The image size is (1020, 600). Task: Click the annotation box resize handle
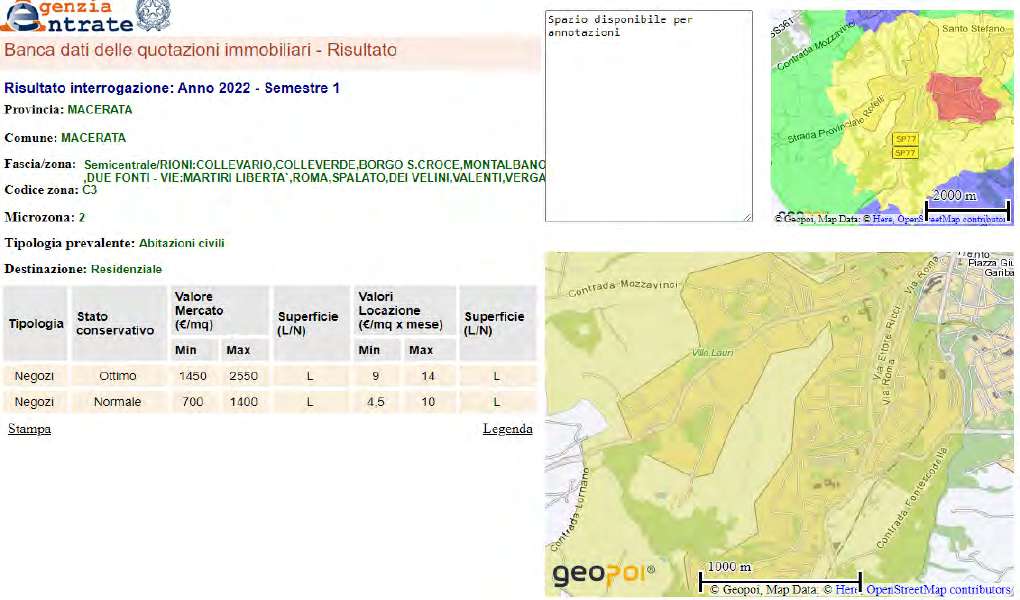pos(747,217)
